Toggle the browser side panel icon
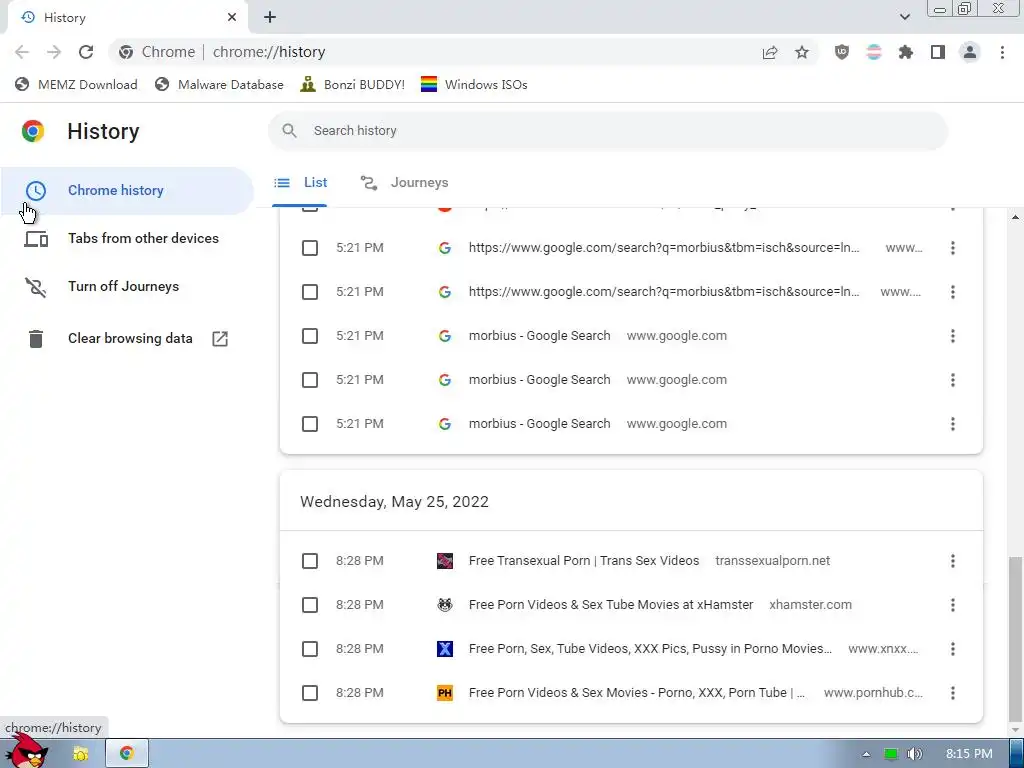Screen dimensions: 1024x768 click(x=938, y=52)
